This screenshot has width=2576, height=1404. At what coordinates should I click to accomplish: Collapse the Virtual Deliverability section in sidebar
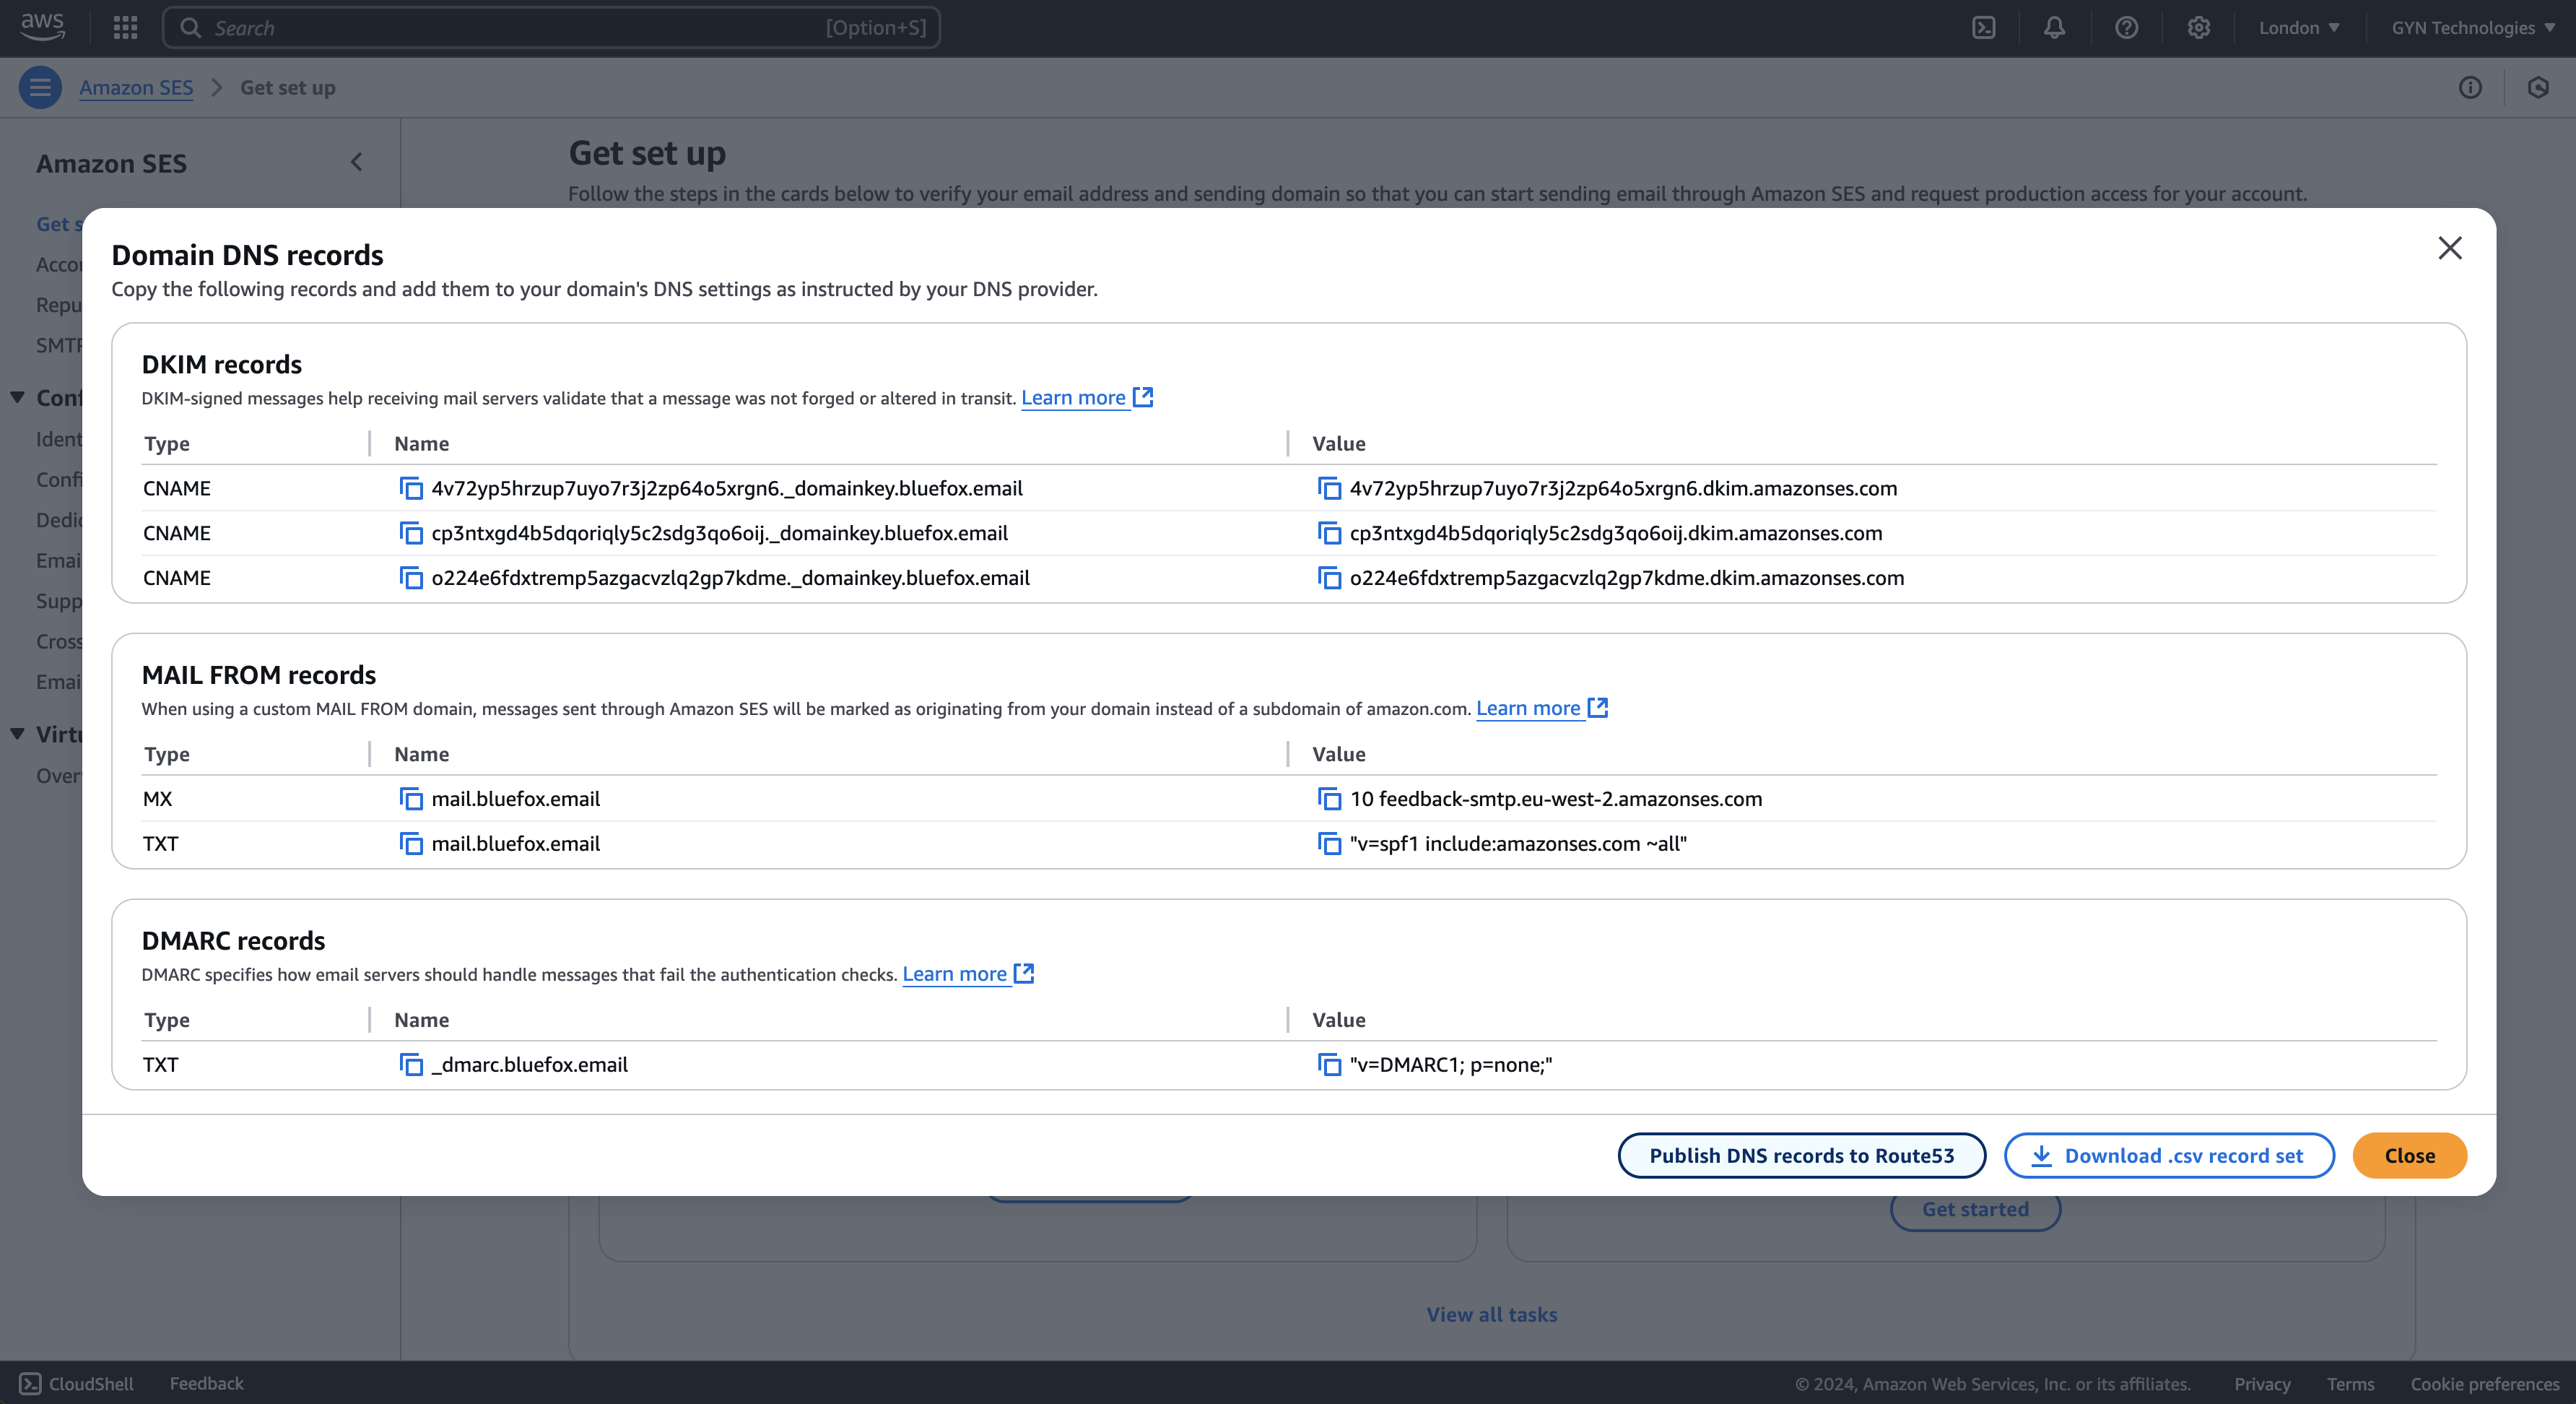click(17, 734)
